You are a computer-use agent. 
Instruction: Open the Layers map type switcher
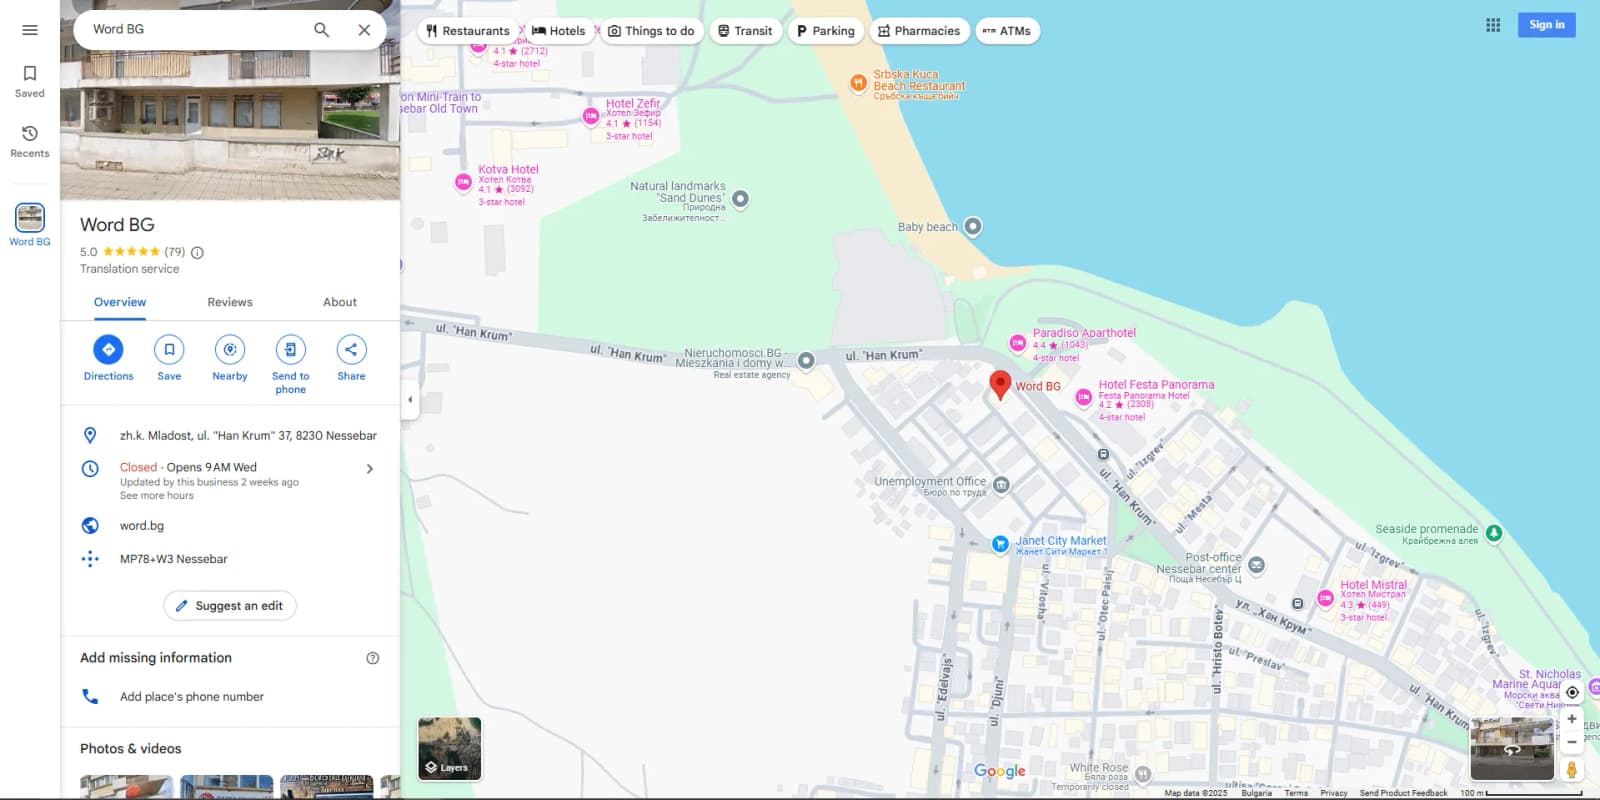449,749
